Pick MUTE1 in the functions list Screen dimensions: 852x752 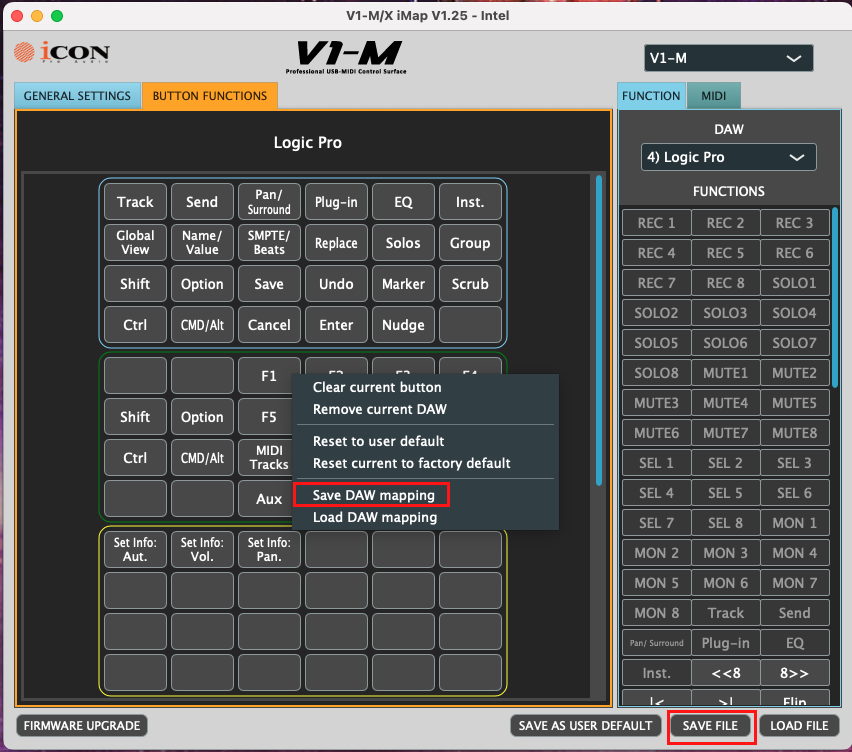coord(725,373)
